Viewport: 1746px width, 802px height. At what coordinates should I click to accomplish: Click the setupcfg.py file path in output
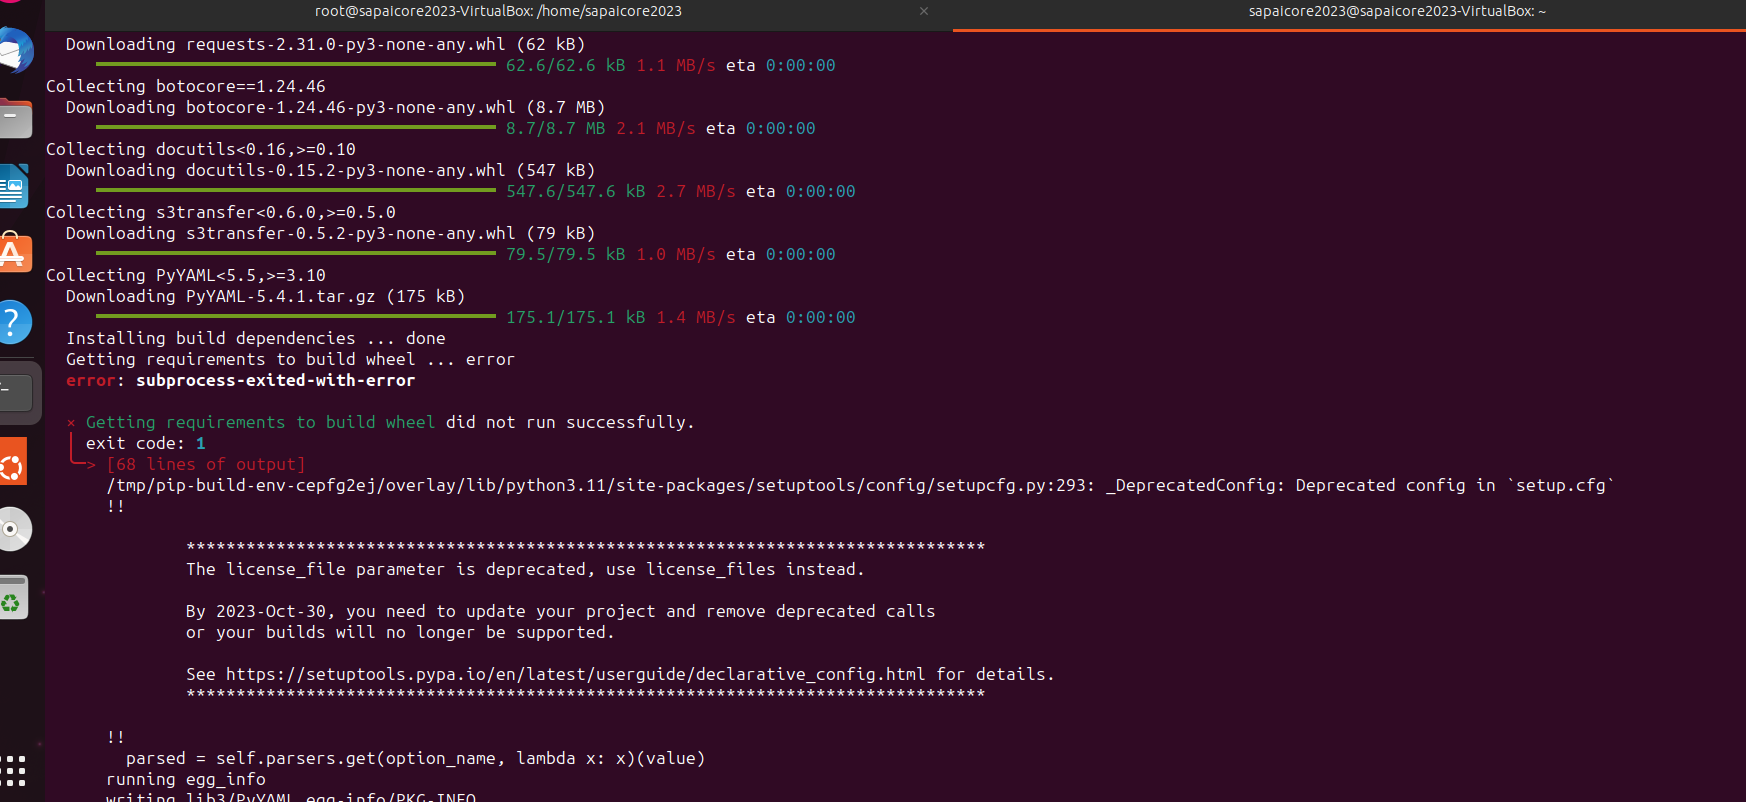[x=600, y=485]
